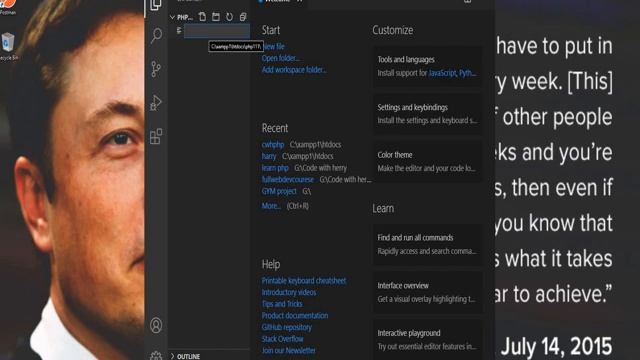
Task: Collapse the PHP folder section
Action: (x=181, y=17)
